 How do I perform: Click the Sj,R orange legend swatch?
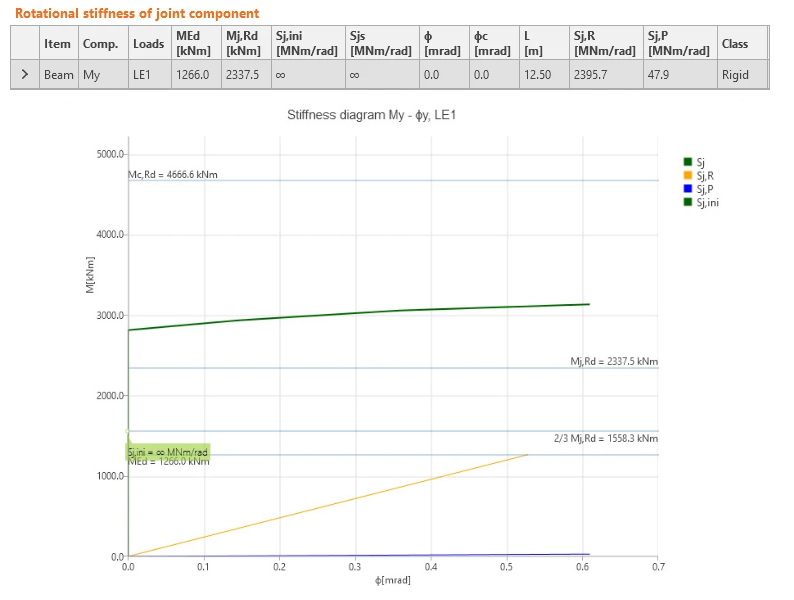687,175
